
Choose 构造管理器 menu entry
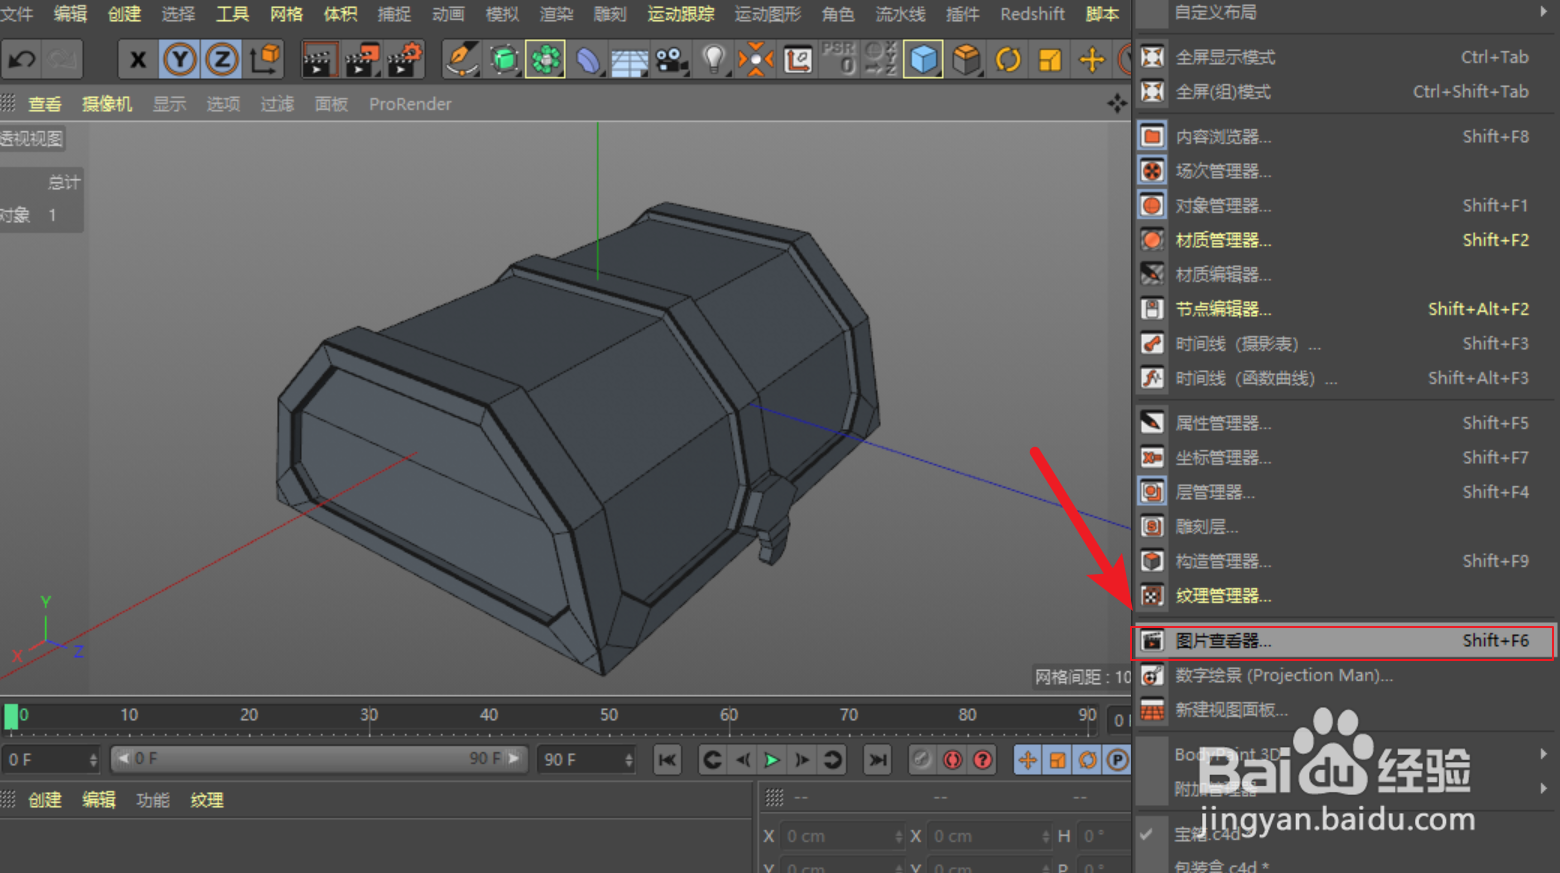1343,561
